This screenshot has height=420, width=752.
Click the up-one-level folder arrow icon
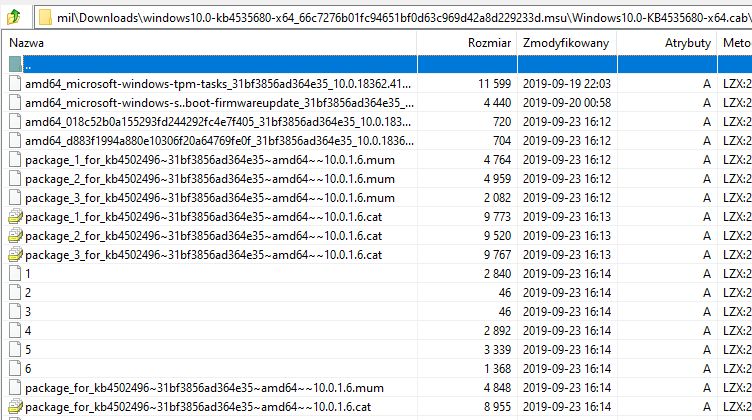click(14, 17)
